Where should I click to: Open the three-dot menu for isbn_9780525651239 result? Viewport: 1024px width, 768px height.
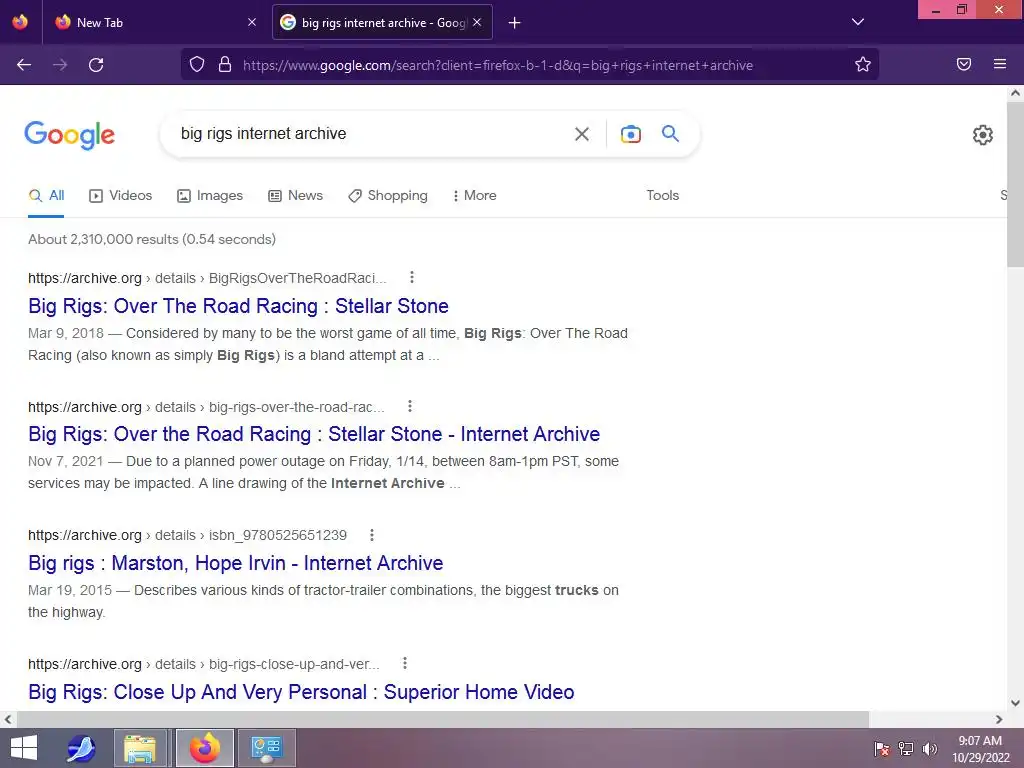(x=372, y=535)
